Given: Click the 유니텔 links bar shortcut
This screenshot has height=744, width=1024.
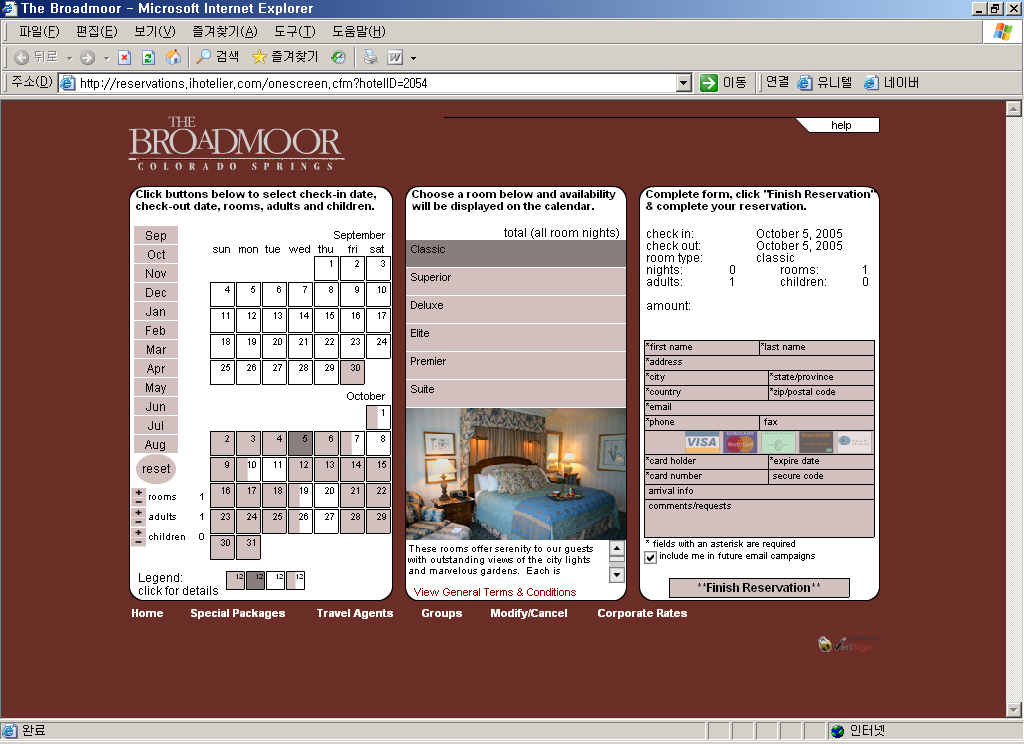Looking at the screenshot, I should [825, 82].
